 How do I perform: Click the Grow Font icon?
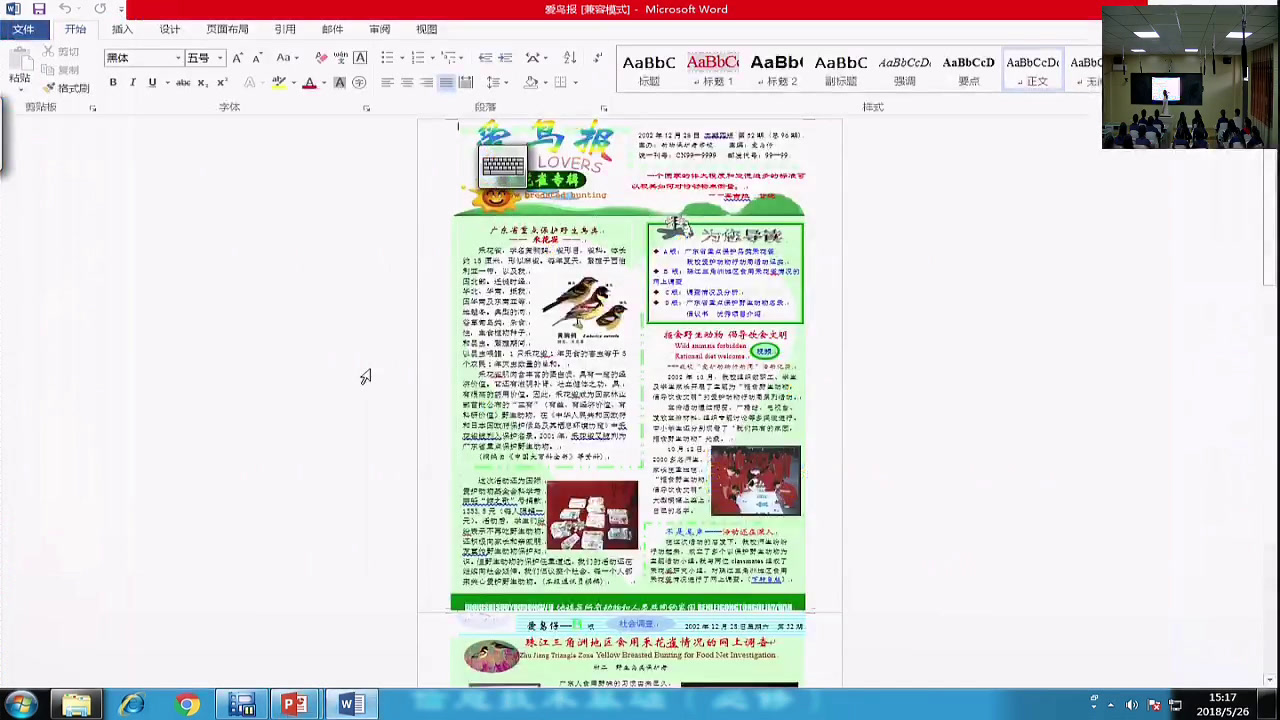(238, 58)
